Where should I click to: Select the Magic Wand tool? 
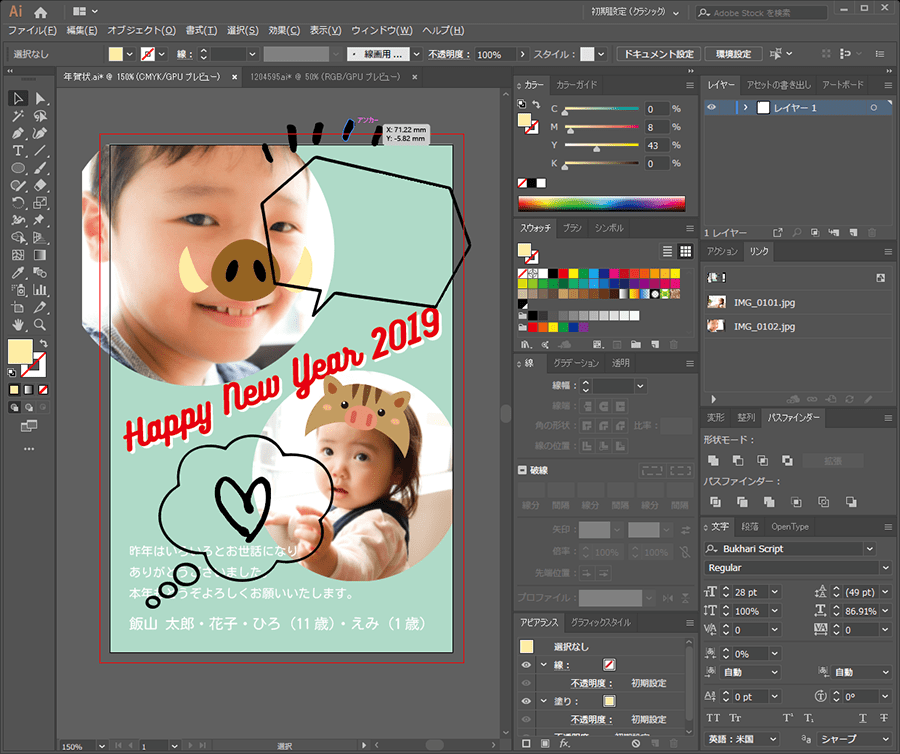pyautogui.click(x=18, y=115)
